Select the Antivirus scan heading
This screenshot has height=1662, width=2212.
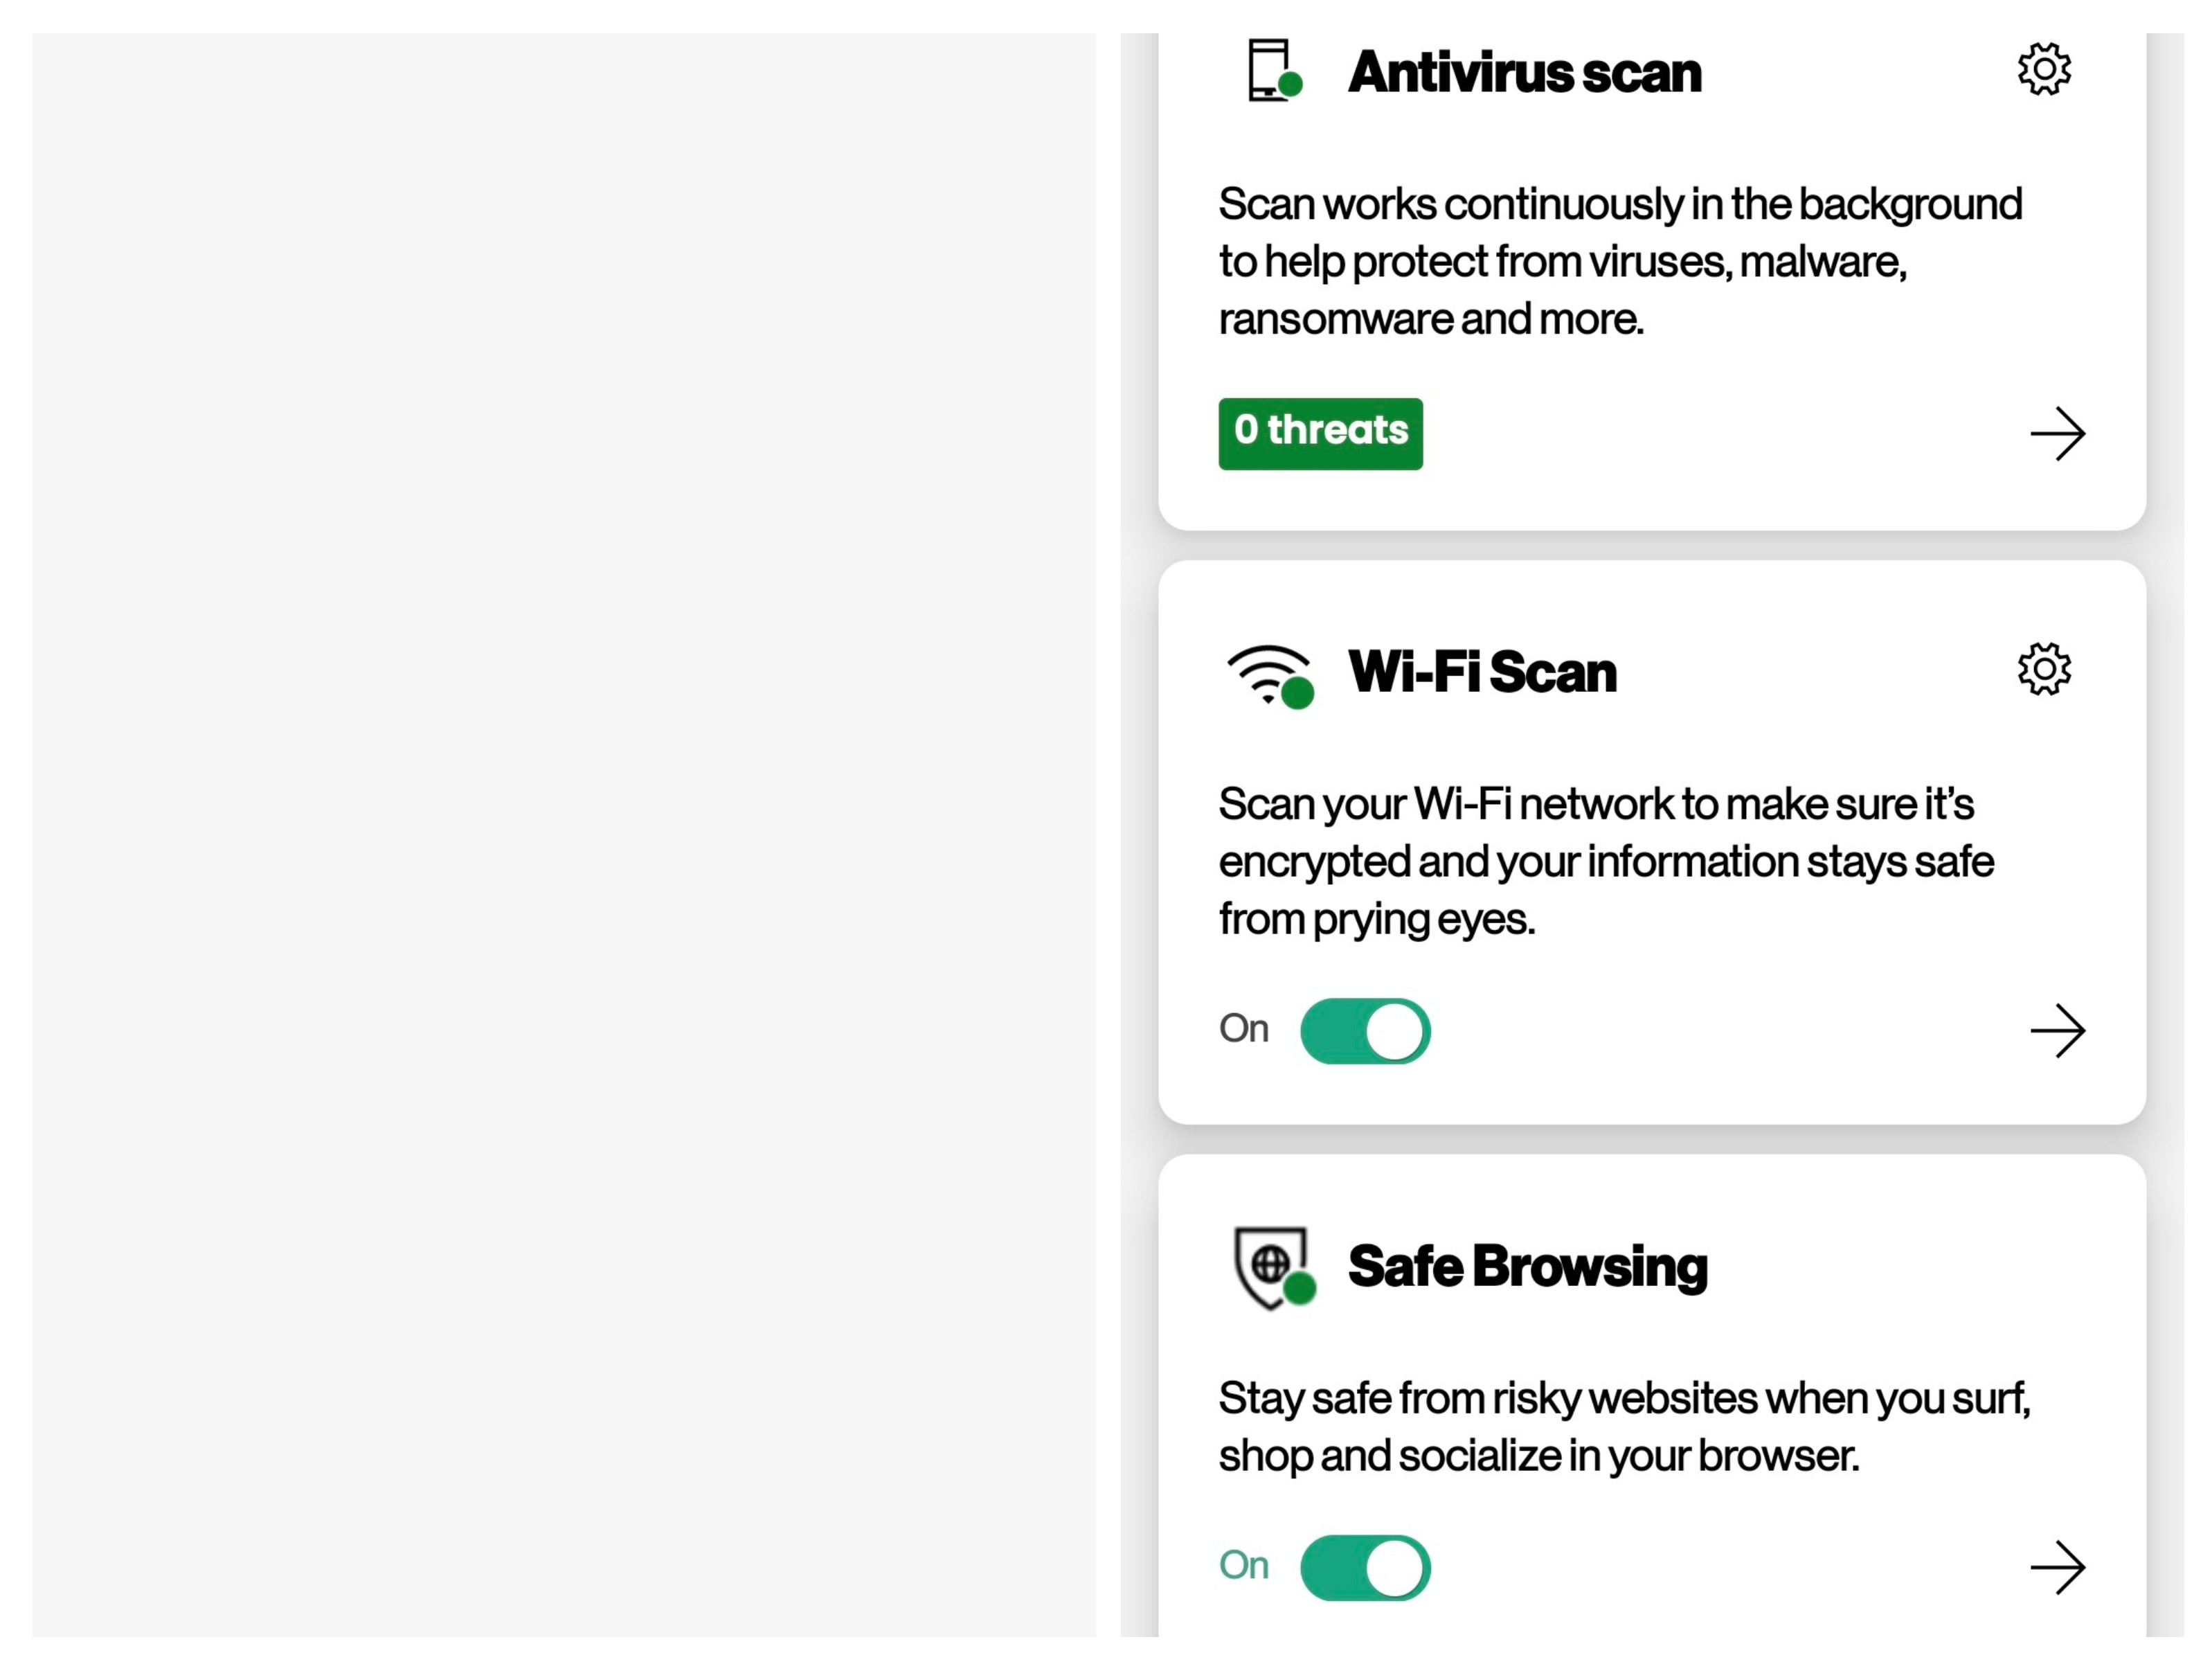pyautogui.click(x=1524, y=72)
